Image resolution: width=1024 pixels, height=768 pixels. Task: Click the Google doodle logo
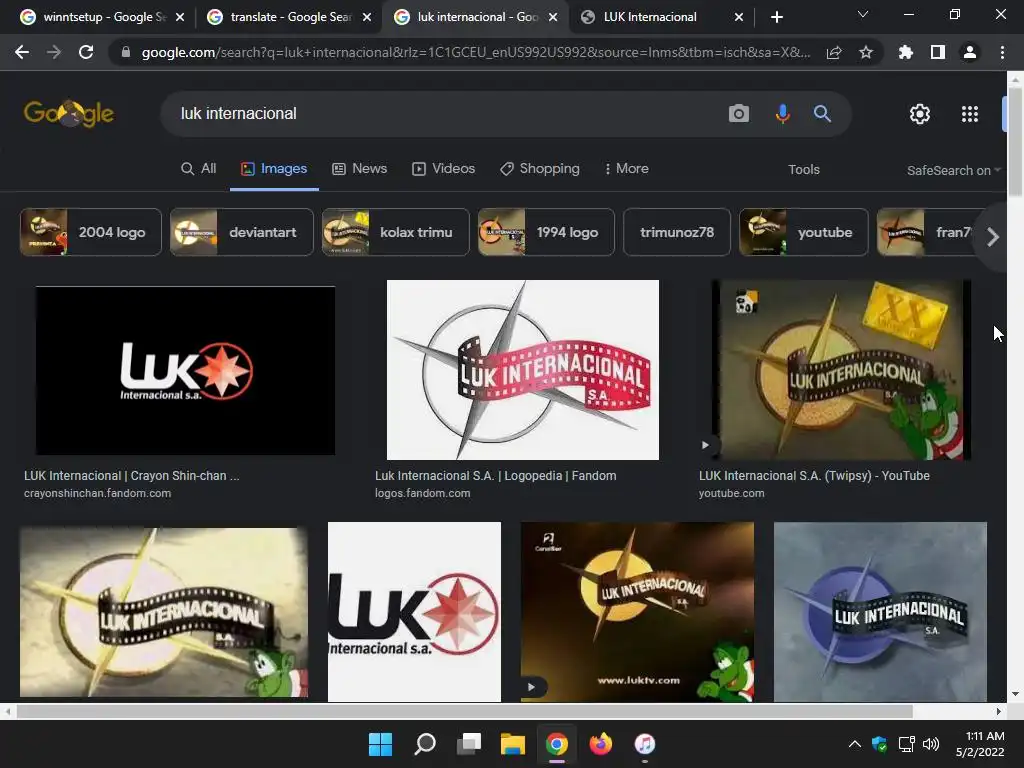click(69, 114)
